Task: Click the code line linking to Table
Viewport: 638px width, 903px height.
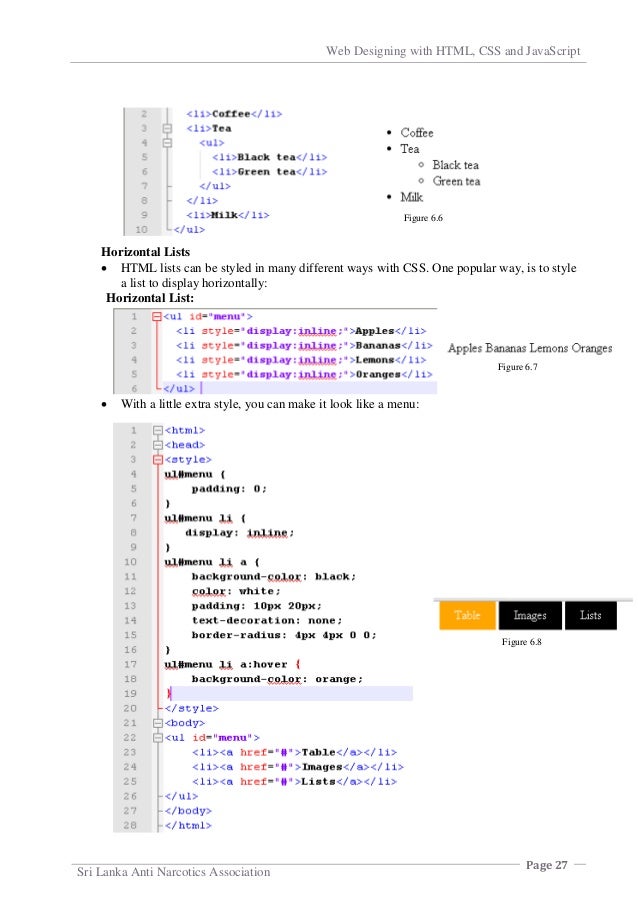Action: 294,752
